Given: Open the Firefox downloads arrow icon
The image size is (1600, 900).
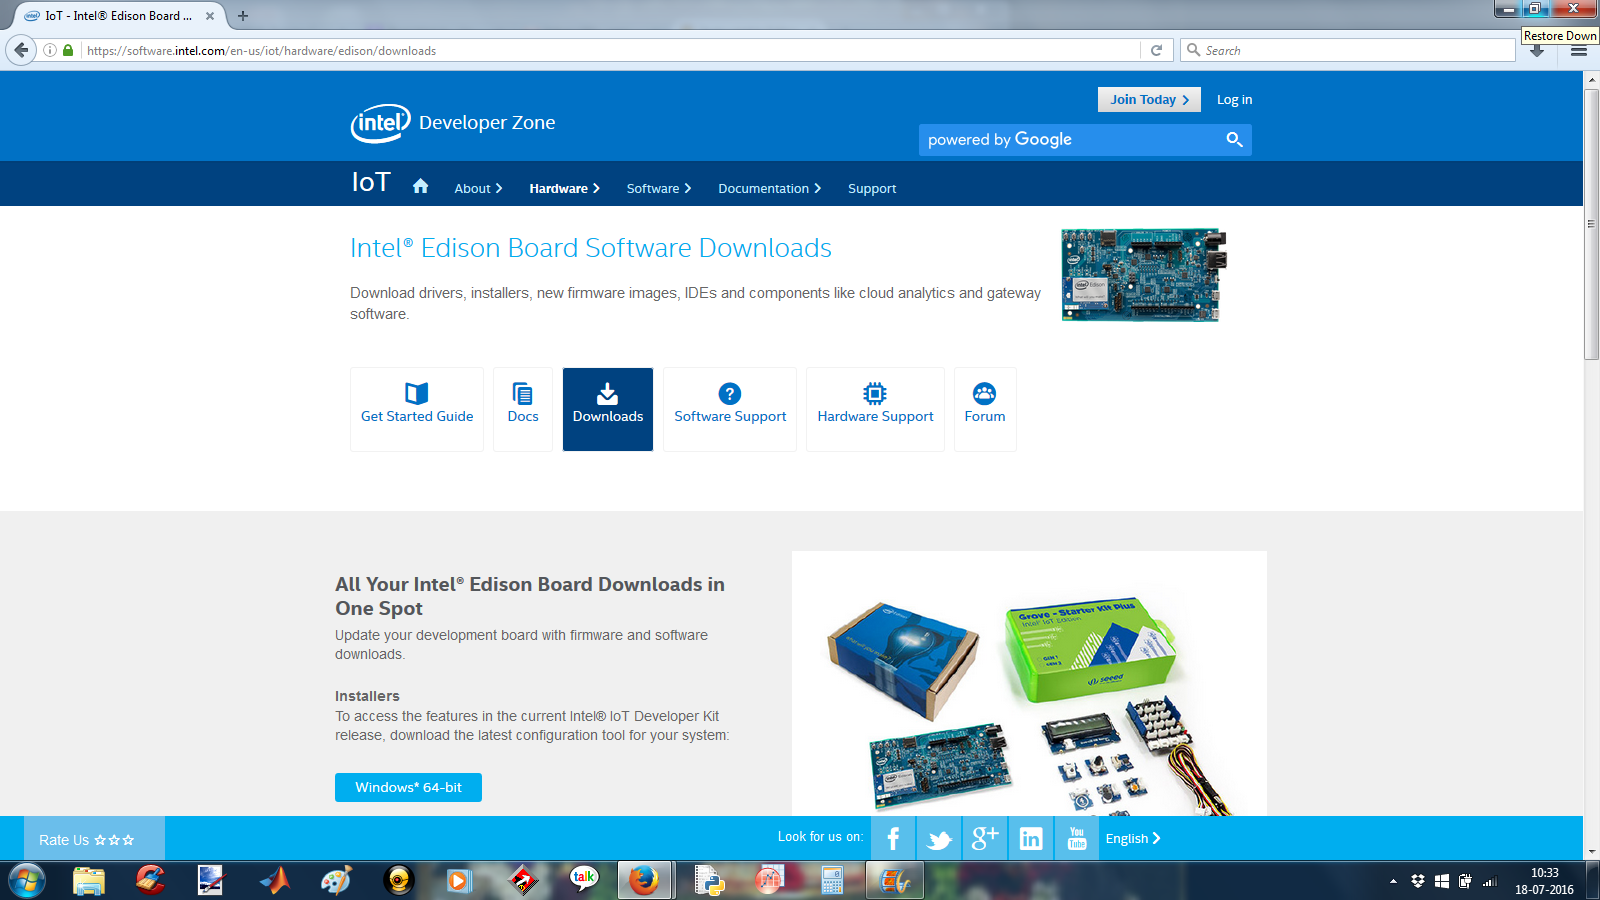Looking at the screenshot, I should pyautogui.click(x=1537, y=52).
